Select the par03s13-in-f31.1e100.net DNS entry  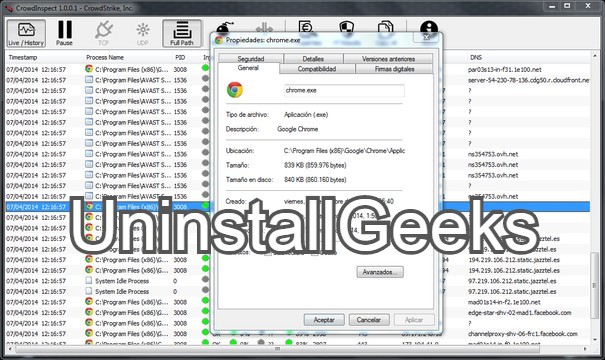pos(504,69)
